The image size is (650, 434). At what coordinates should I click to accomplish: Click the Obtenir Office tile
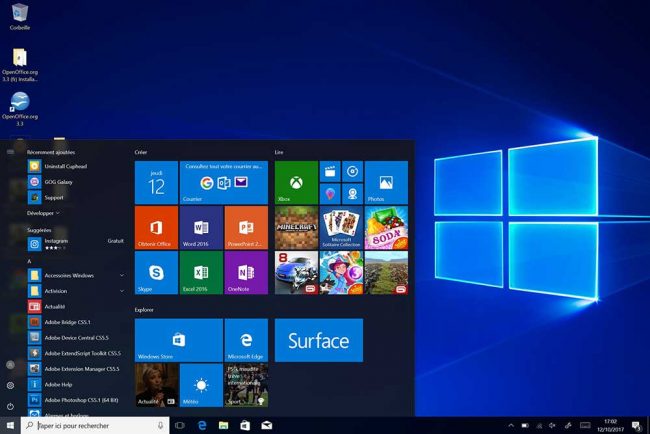[156, 228]
